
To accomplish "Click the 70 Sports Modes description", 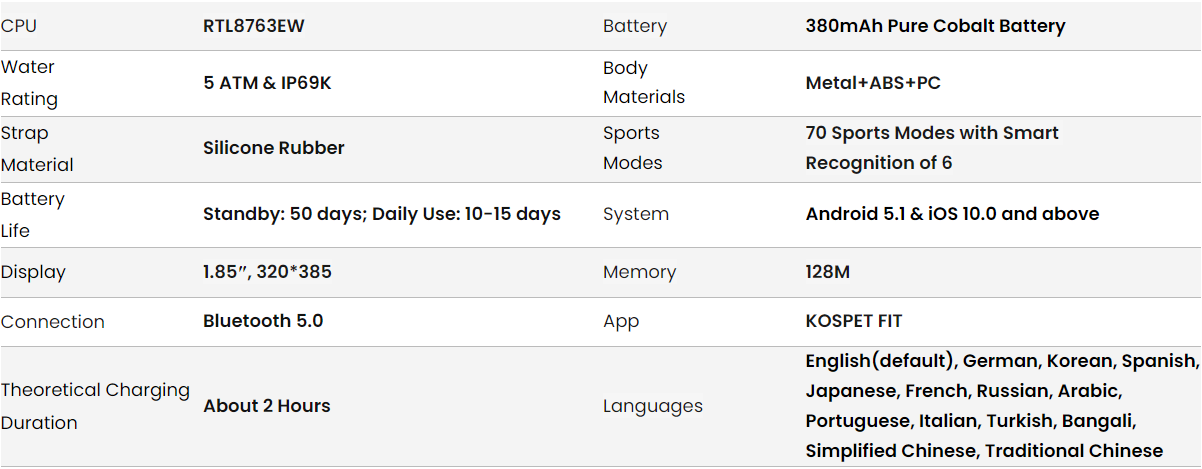I will coord(931,147).
